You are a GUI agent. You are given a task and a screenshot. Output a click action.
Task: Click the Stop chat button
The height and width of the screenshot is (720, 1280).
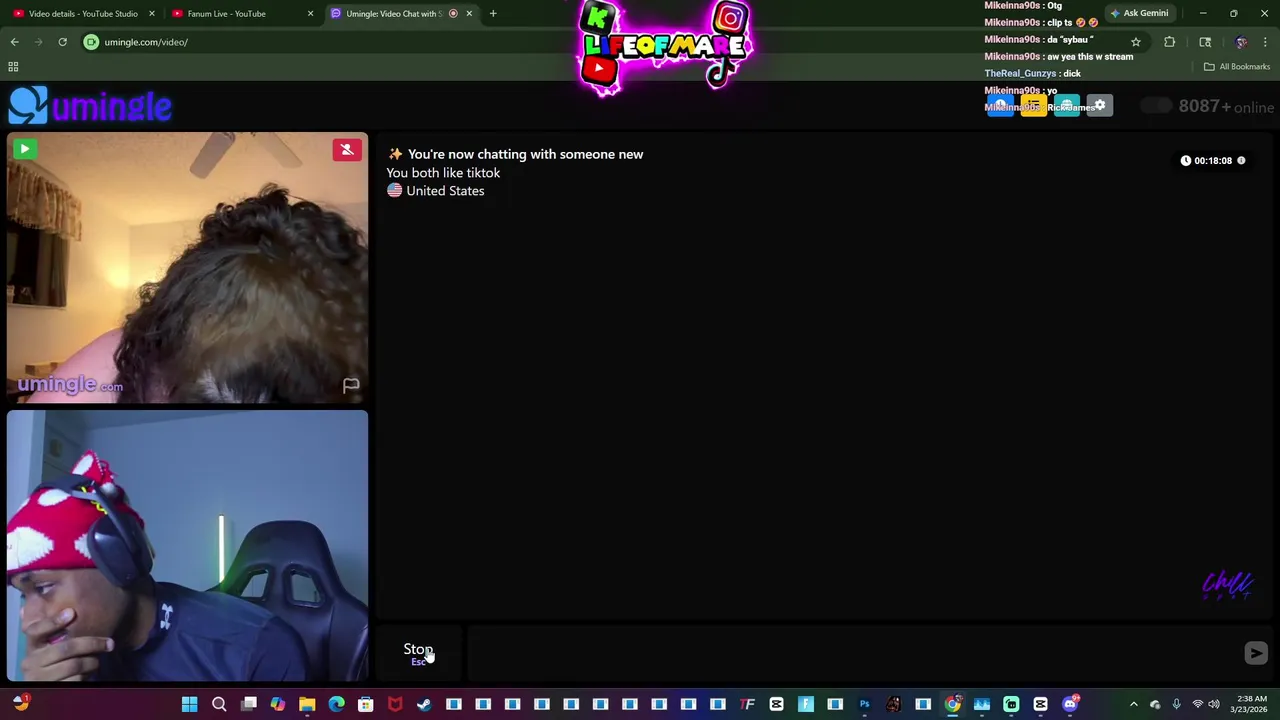(418, 653)
